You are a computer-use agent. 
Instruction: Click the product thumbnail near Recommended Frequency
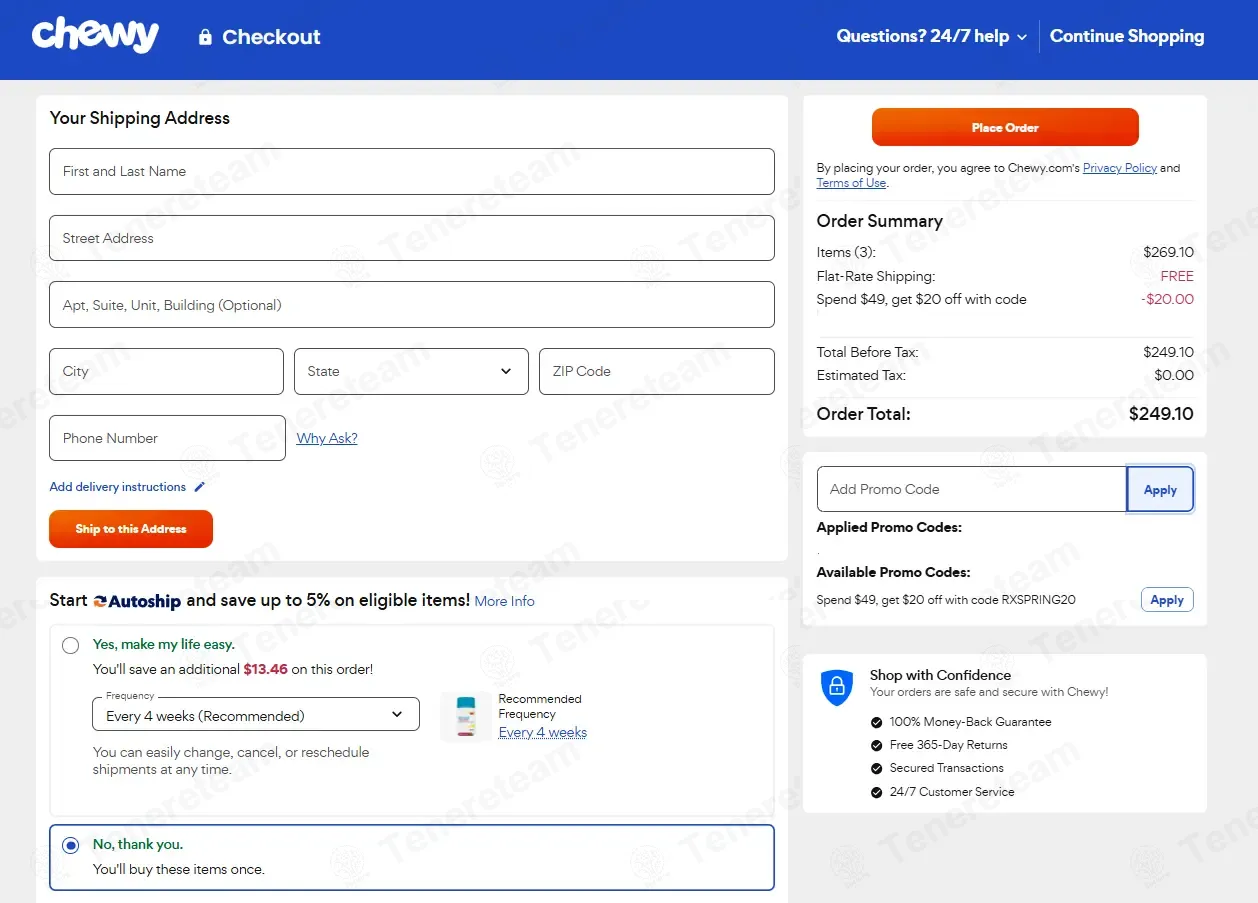coord(466,716)
